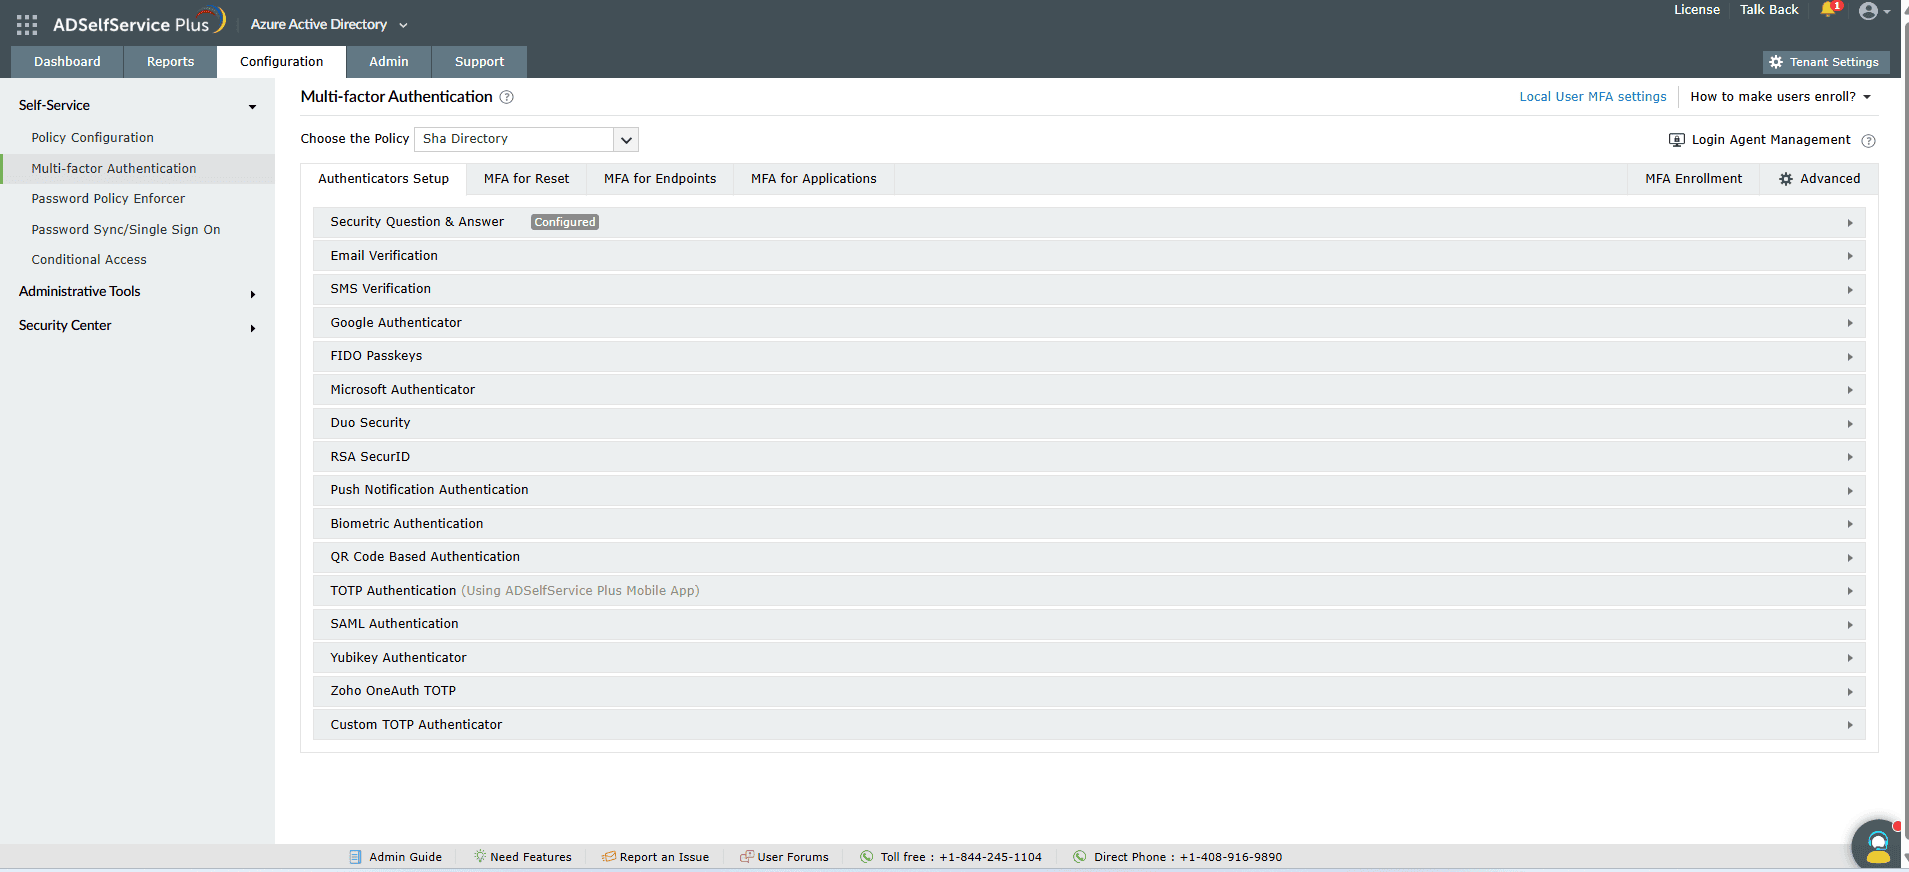Switch to MFA for Reset tab
1909x872 pixels.
point(527,179)
